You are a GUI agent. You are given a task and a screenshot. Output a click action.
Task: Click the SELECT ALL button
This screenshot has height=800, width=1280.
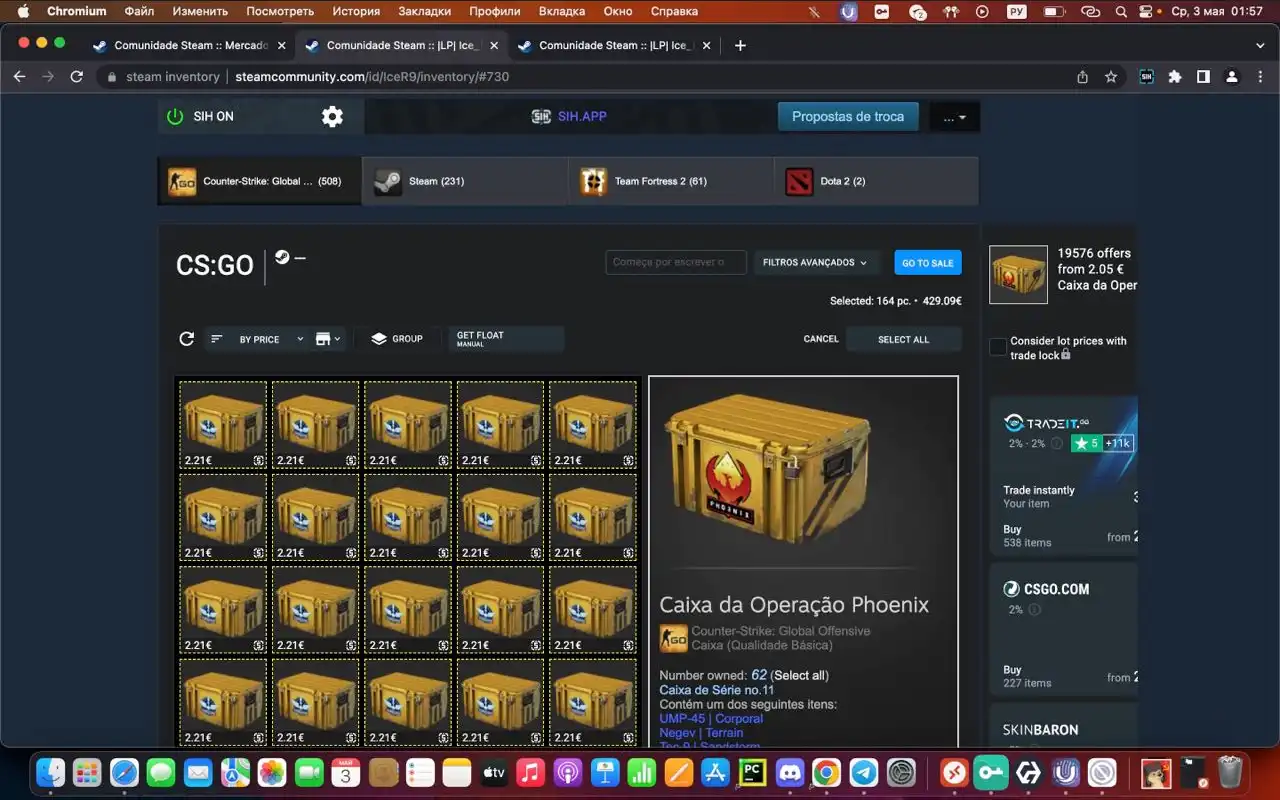904,339
